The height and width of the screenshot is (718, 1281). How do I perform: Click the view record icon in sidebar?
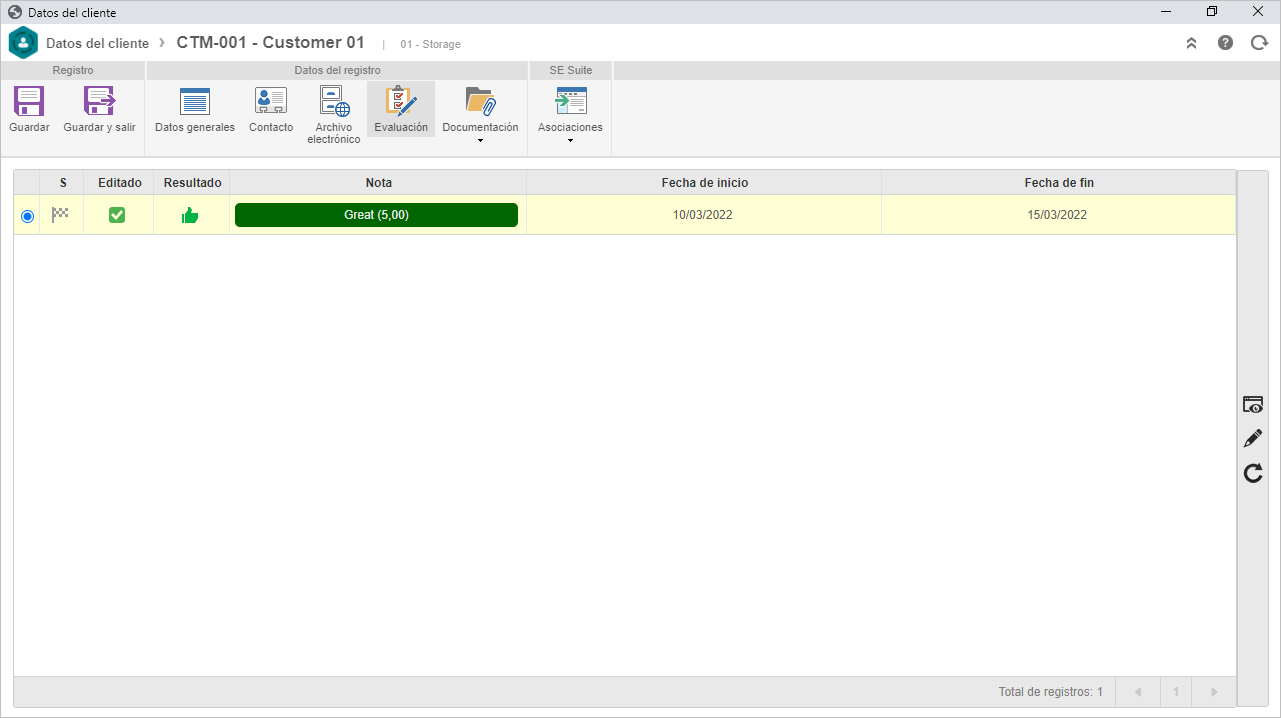pos(1253,404)
